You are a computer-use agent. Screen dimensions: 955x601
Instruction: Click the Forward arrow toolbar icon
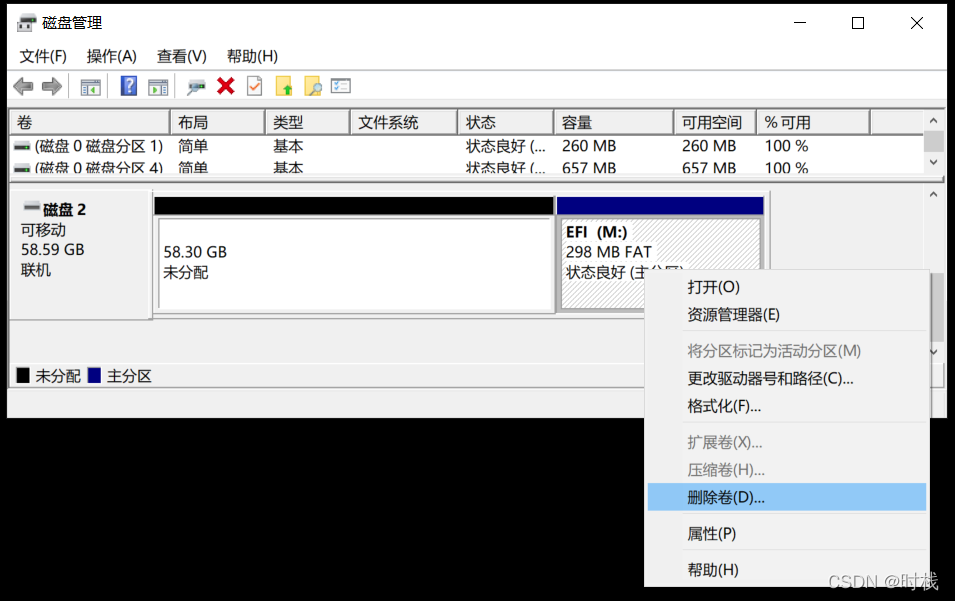pyautogui.click(x=52, y=86)
